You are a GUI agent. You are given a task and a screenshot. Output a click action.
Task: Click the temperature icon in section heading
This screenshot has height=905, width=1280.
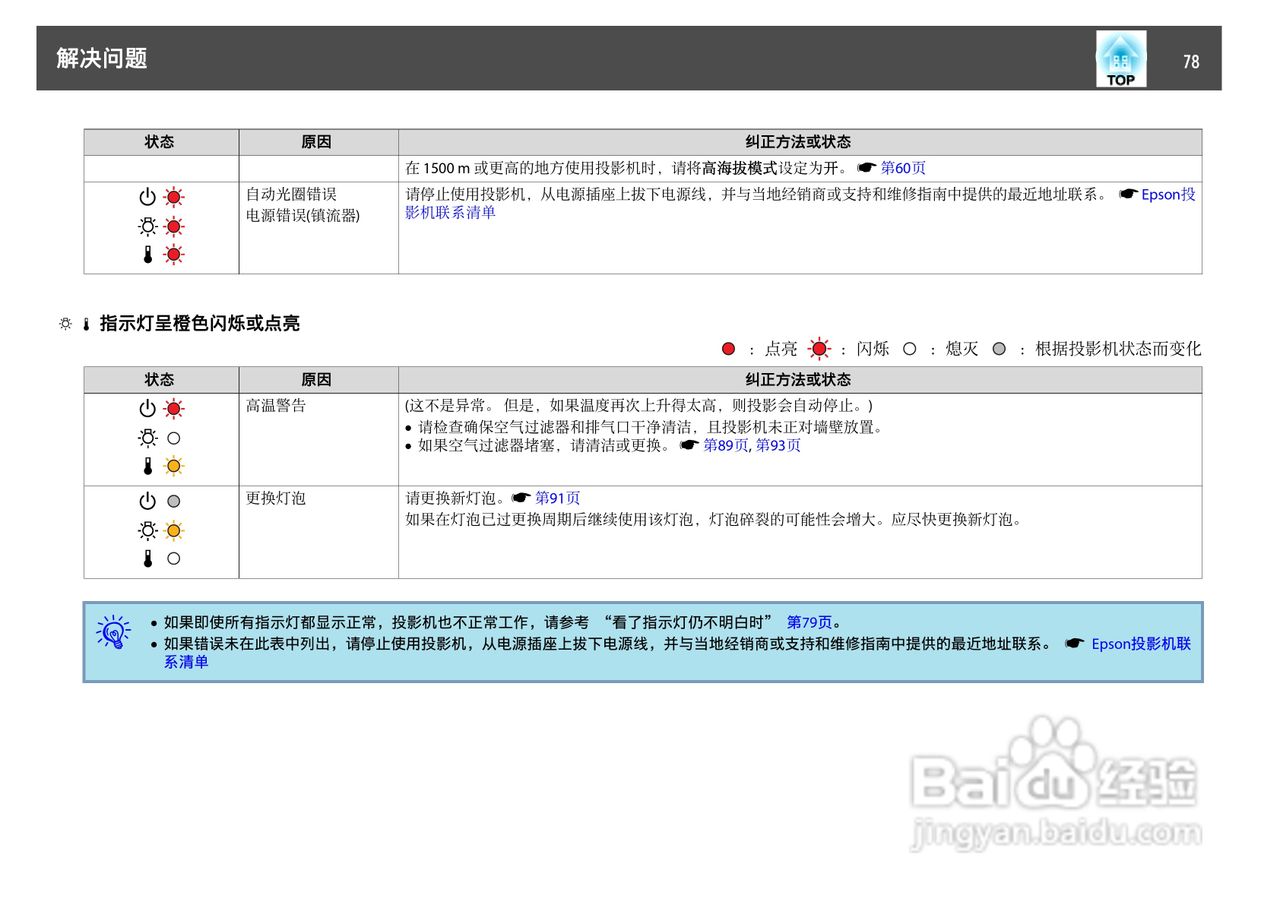coord(85,323)
